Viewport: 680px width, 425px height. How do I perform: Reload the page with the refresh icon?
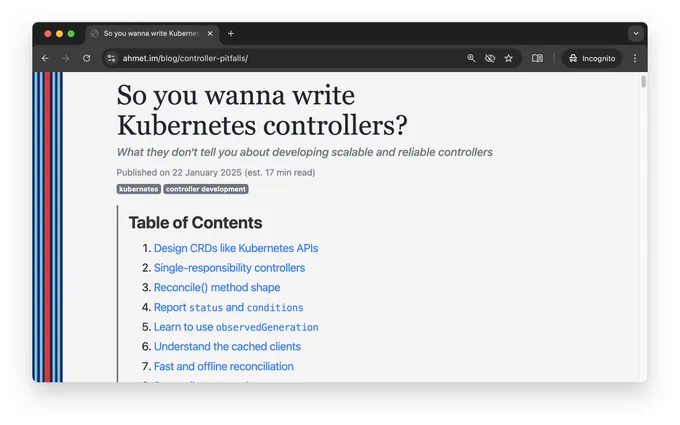[x=87, y=58]
